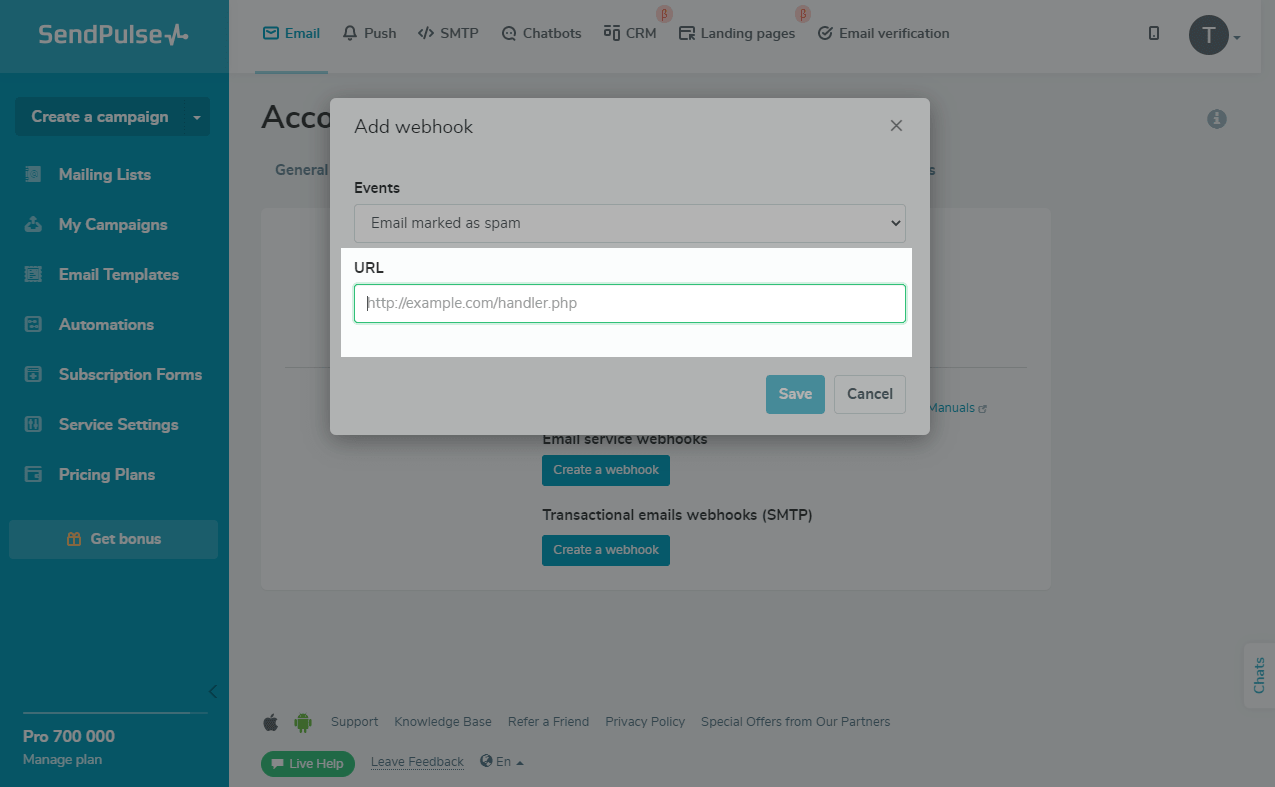Viewport: 1275px width, 787px height.
Task: Click the info icon near page title
Action: click(1217, 119)
